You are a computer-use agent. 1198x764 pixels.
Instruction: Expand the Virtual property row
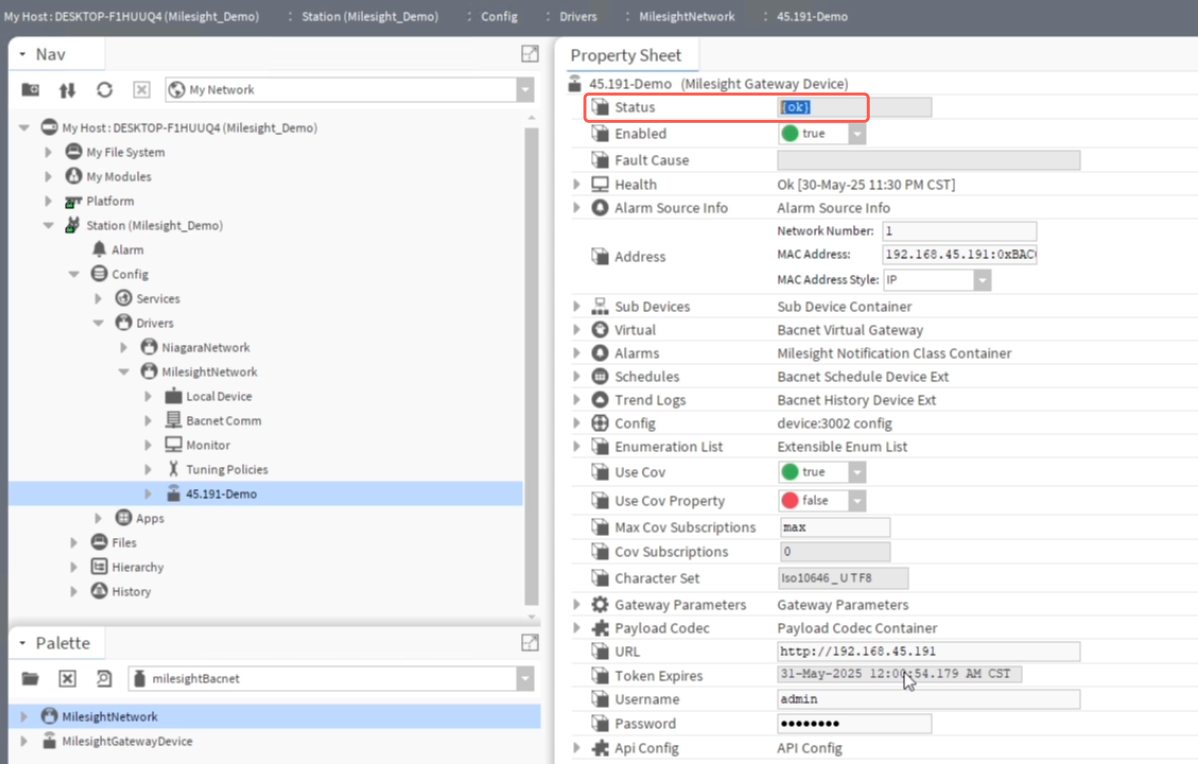pyautogui.click(x=577, y=329)
